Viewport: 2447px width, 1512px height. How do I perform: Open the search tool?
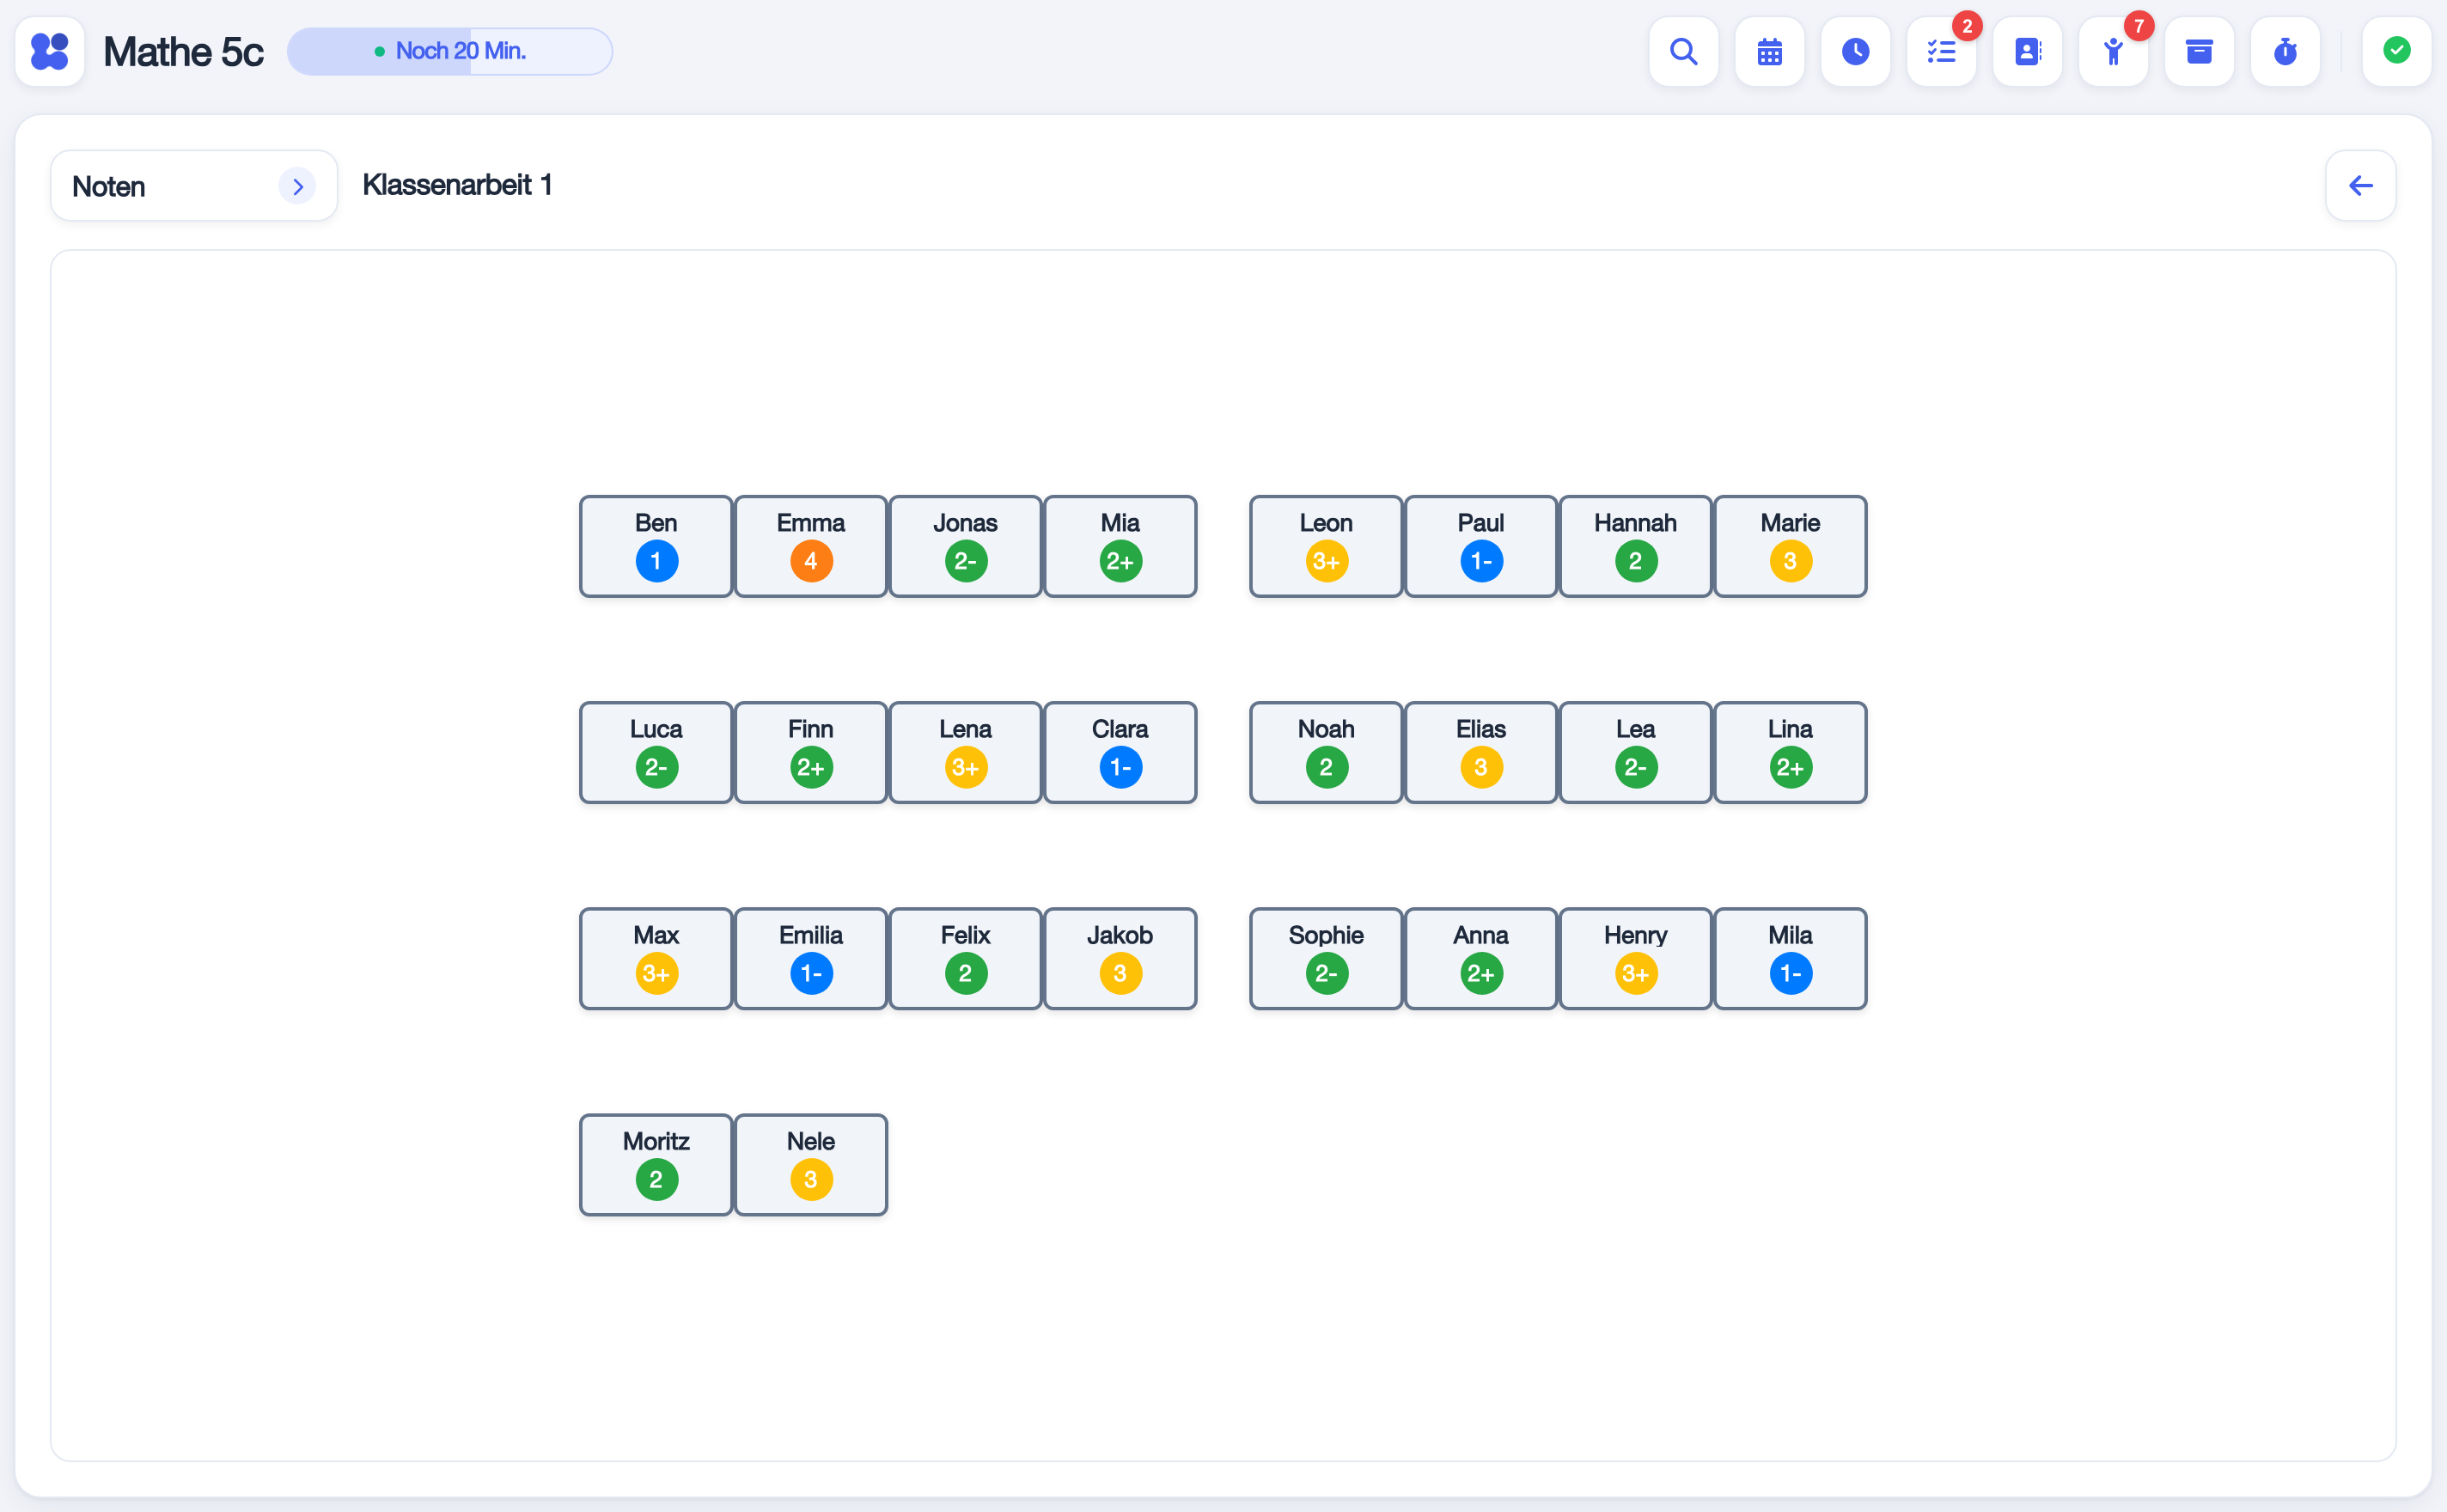pyautogui.click(x=1684, y=51)
